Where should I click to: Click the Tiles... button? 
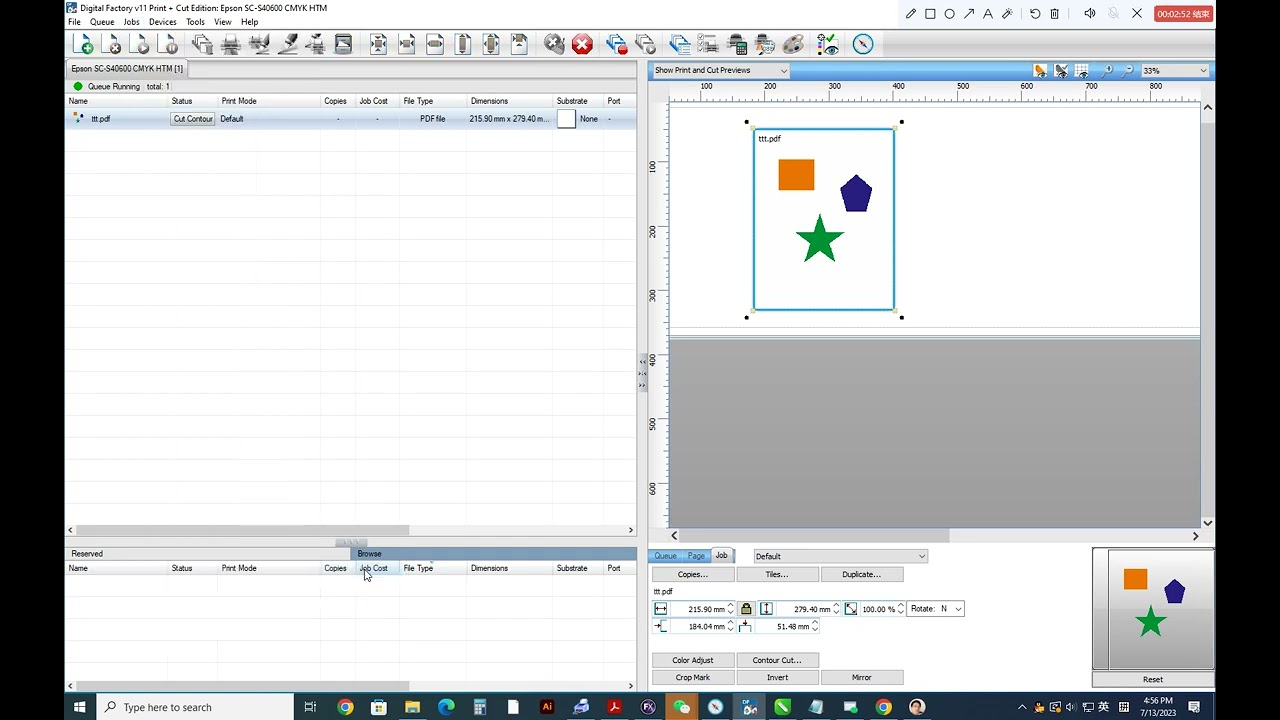[777, 574]
